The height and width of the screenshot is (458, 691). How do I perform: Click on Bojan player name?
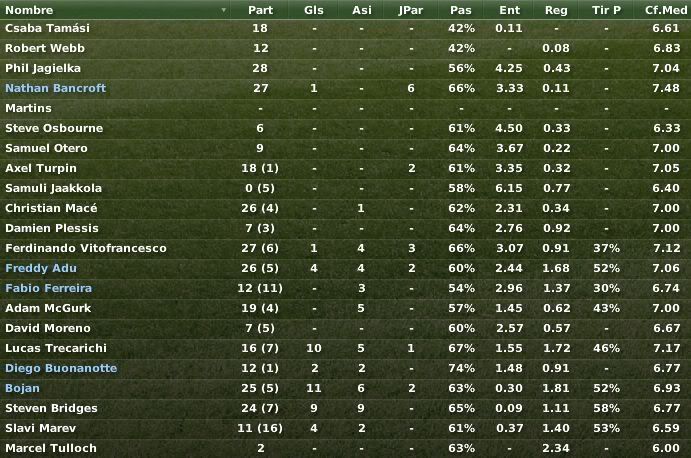click(22, 388)
